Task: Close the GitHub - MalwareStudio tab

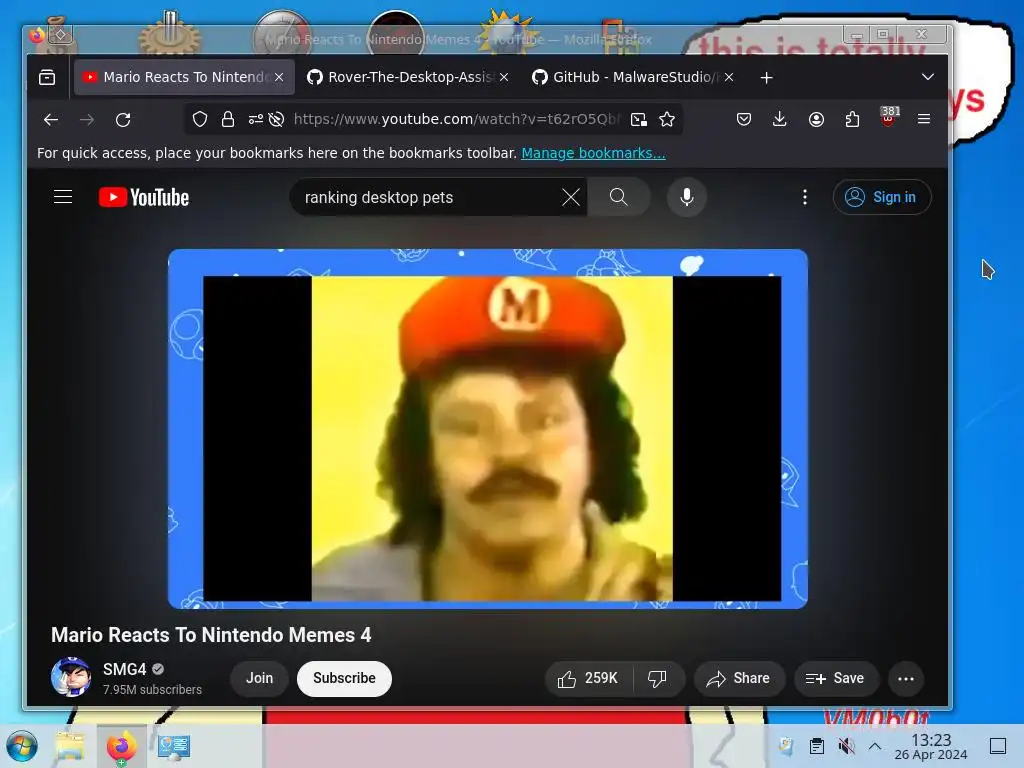Action: pos(729,77)
